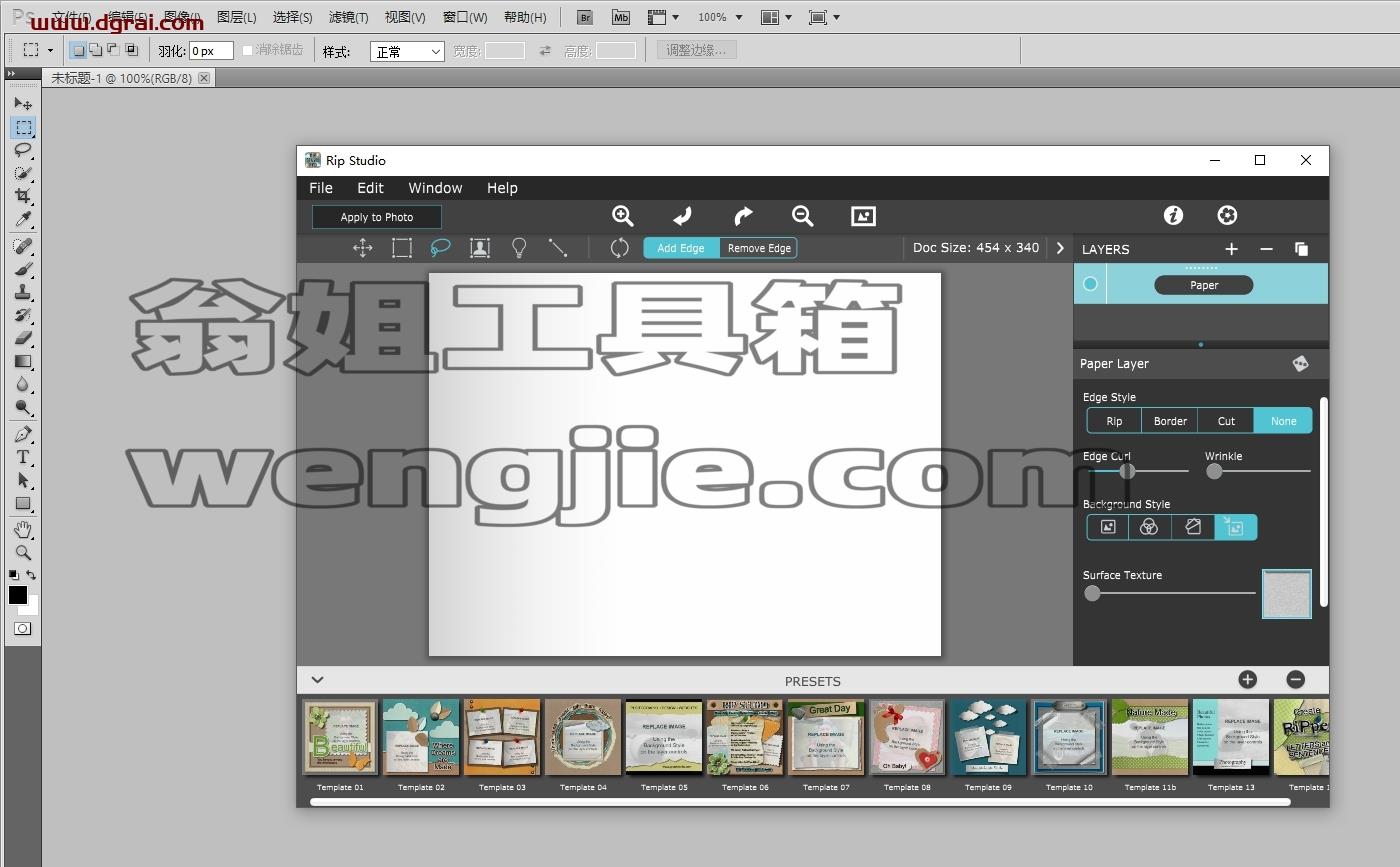Choose the fourth highlighted Background Style option
Screen dimensions: 1400x867
pos(1235,527)
